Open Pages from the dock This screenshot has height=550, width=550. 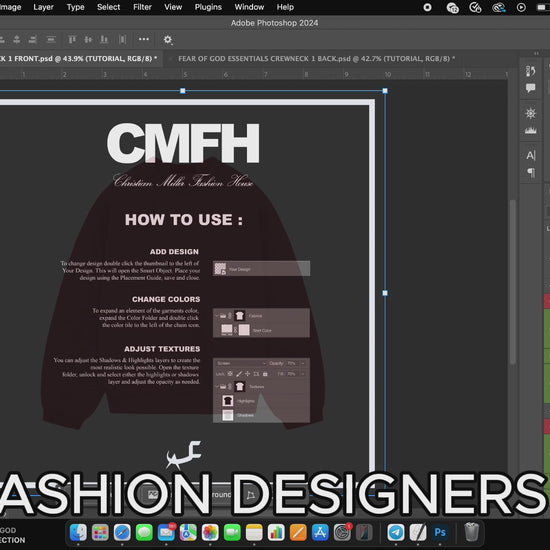298,532
